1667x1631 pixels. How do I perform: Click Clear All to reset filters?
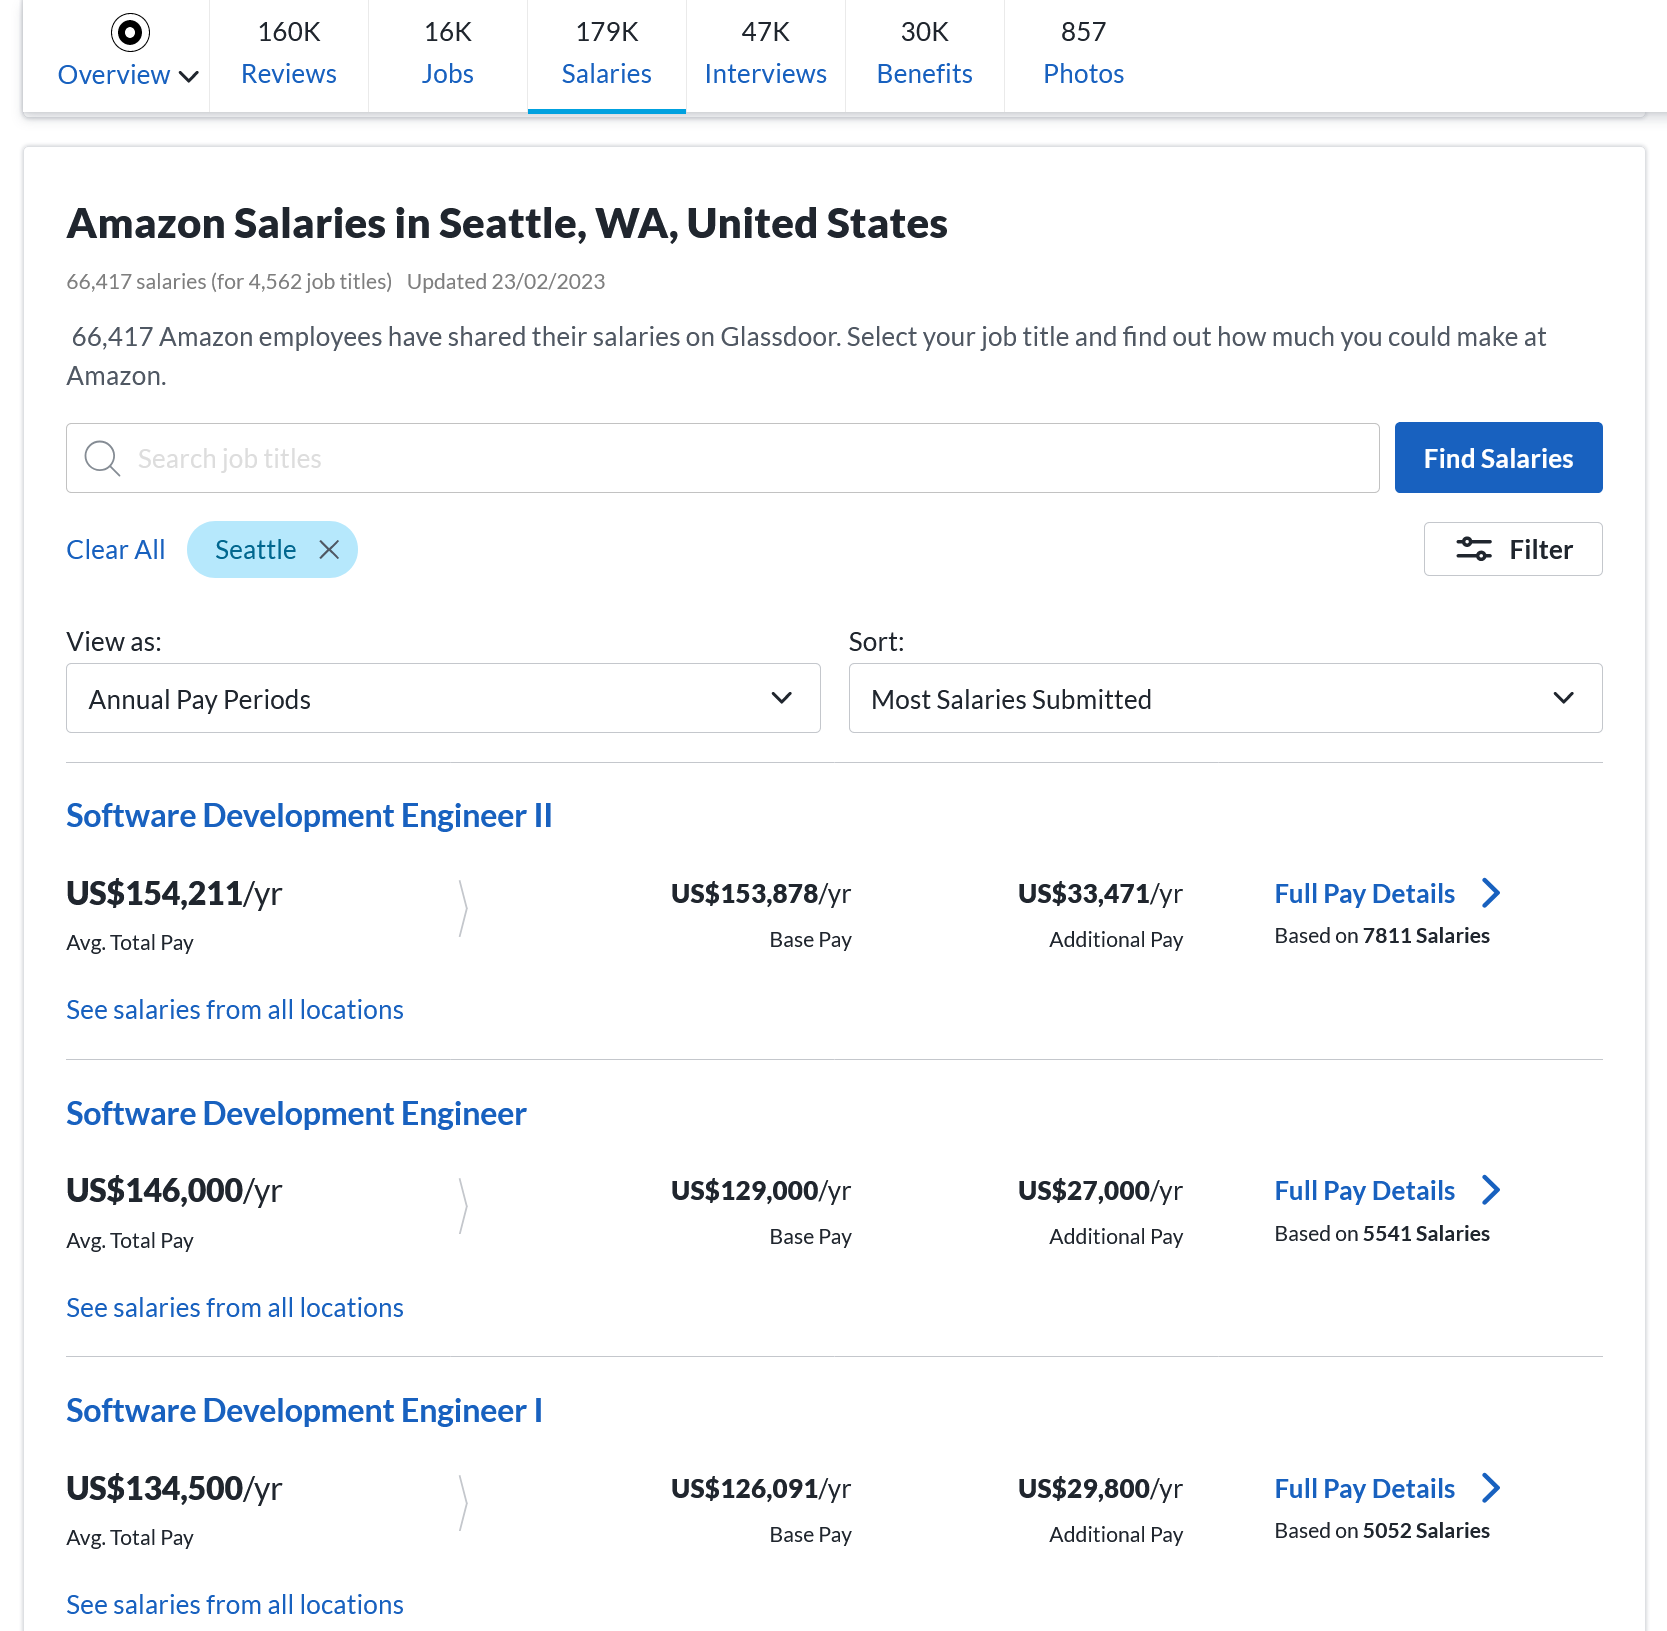point(115,549)
